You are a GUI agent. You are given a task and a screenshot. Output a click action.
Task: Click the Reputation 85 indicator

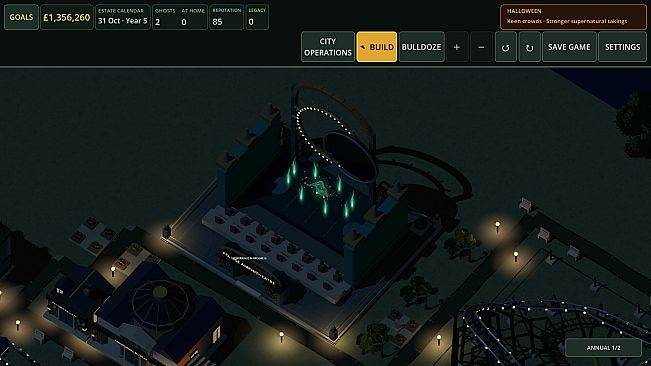pyautogui.click(x=226, y=17)
